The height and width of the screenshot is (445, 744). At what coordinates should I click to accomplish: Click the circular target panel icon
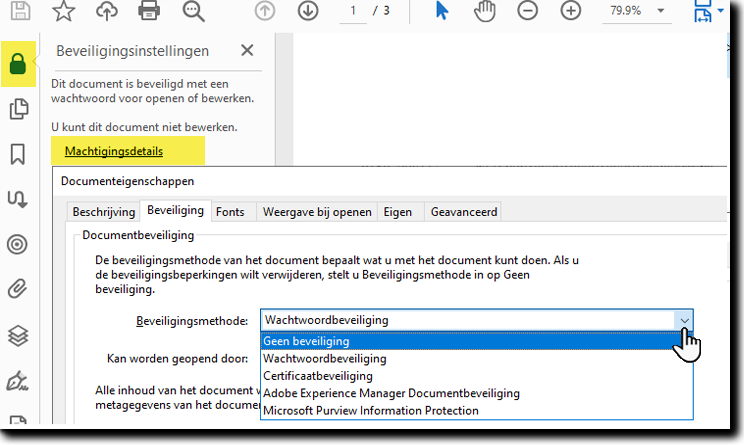pos(17,244)
